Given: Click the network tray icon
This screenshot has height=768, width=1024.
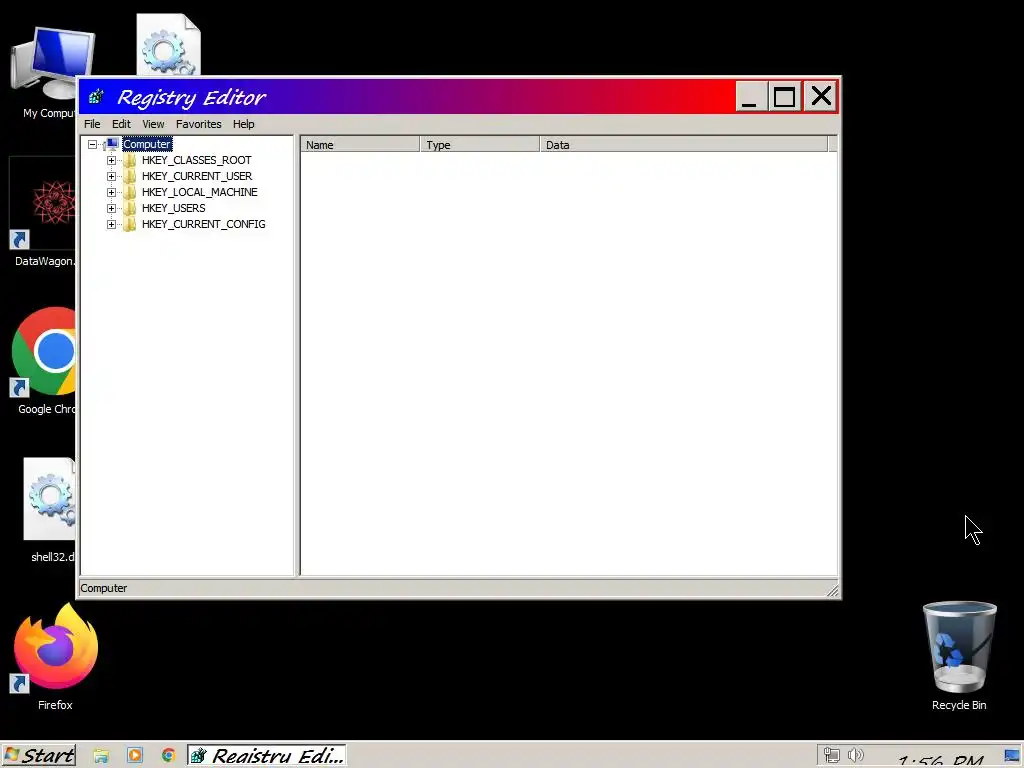Looking at the screenshot, I should click(831, 756).
